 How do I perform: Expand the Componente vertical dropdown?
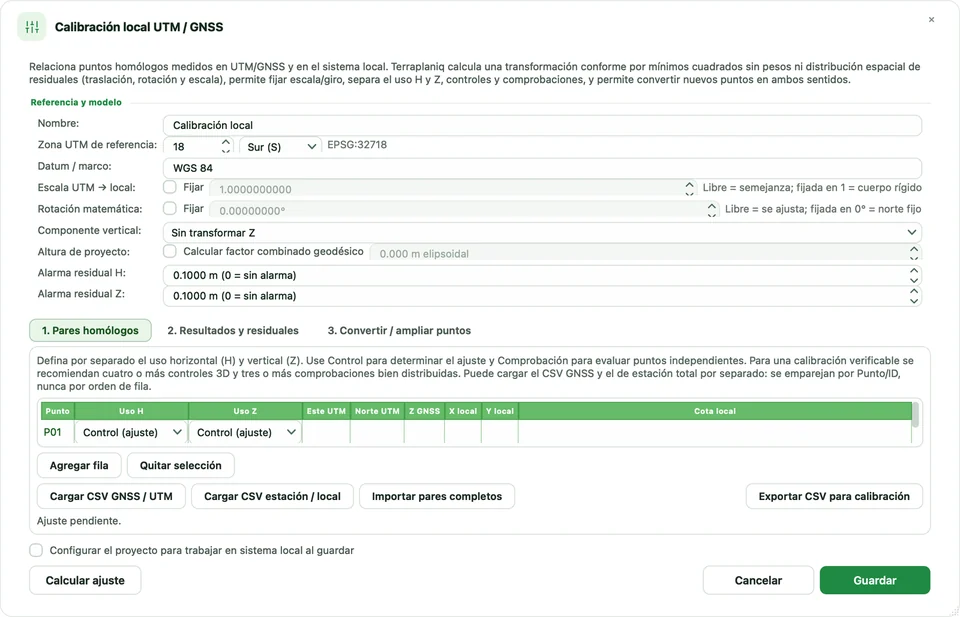click(x=542, y=233)
